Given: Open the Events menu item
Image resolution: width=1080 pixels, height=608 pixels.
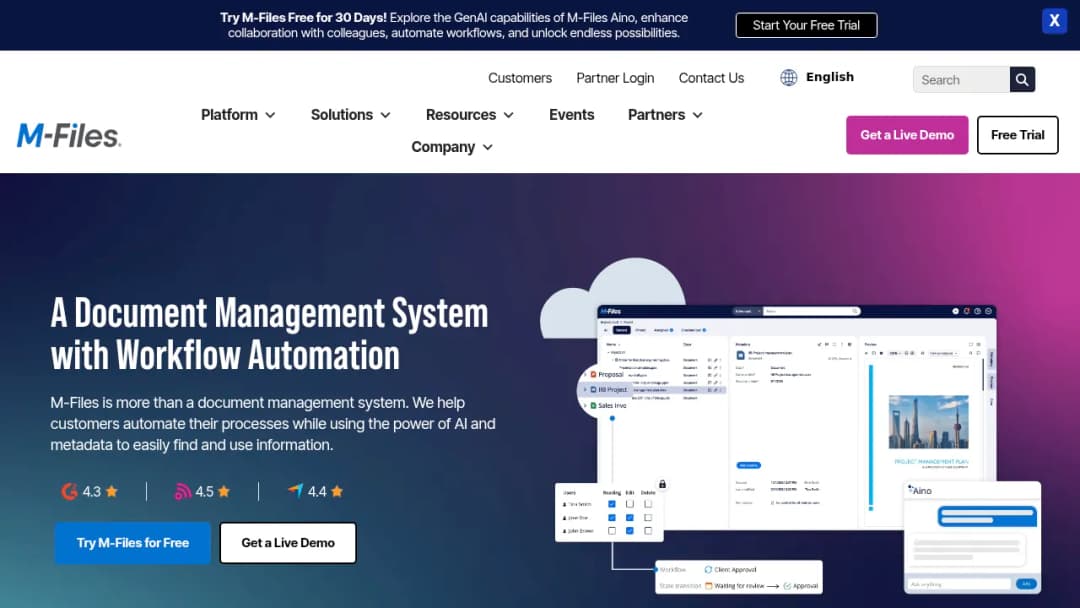Looking at the screenshot, I should pos(571,115).
